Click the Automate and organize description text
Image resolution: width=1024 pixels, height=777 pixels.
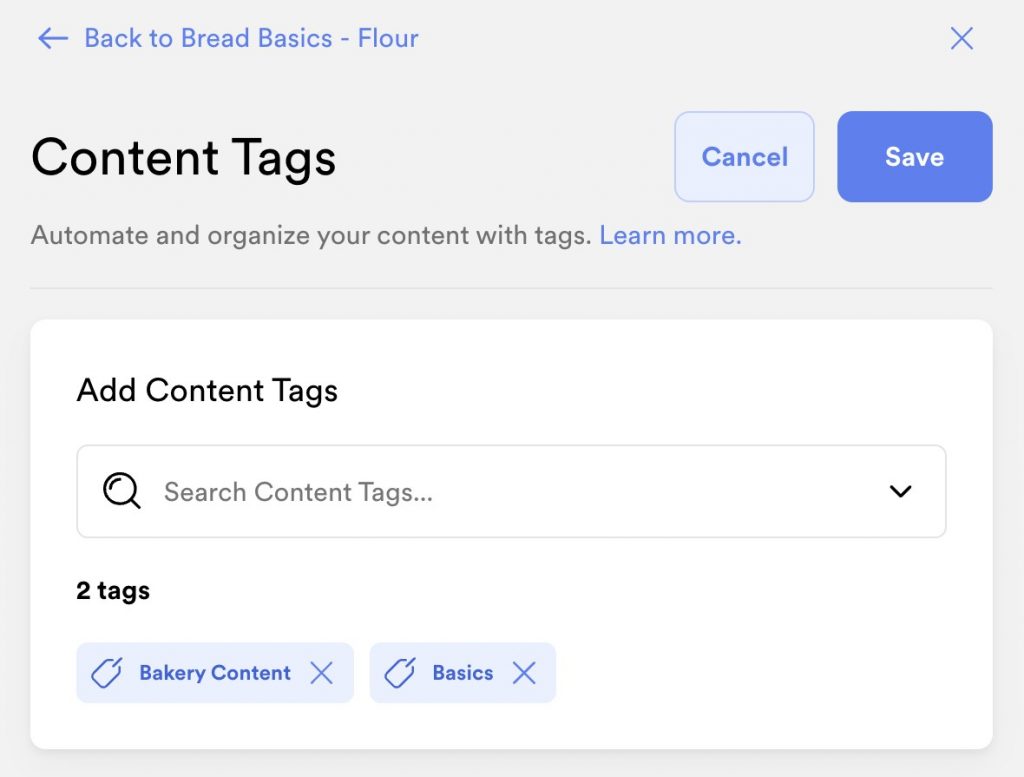310,236
